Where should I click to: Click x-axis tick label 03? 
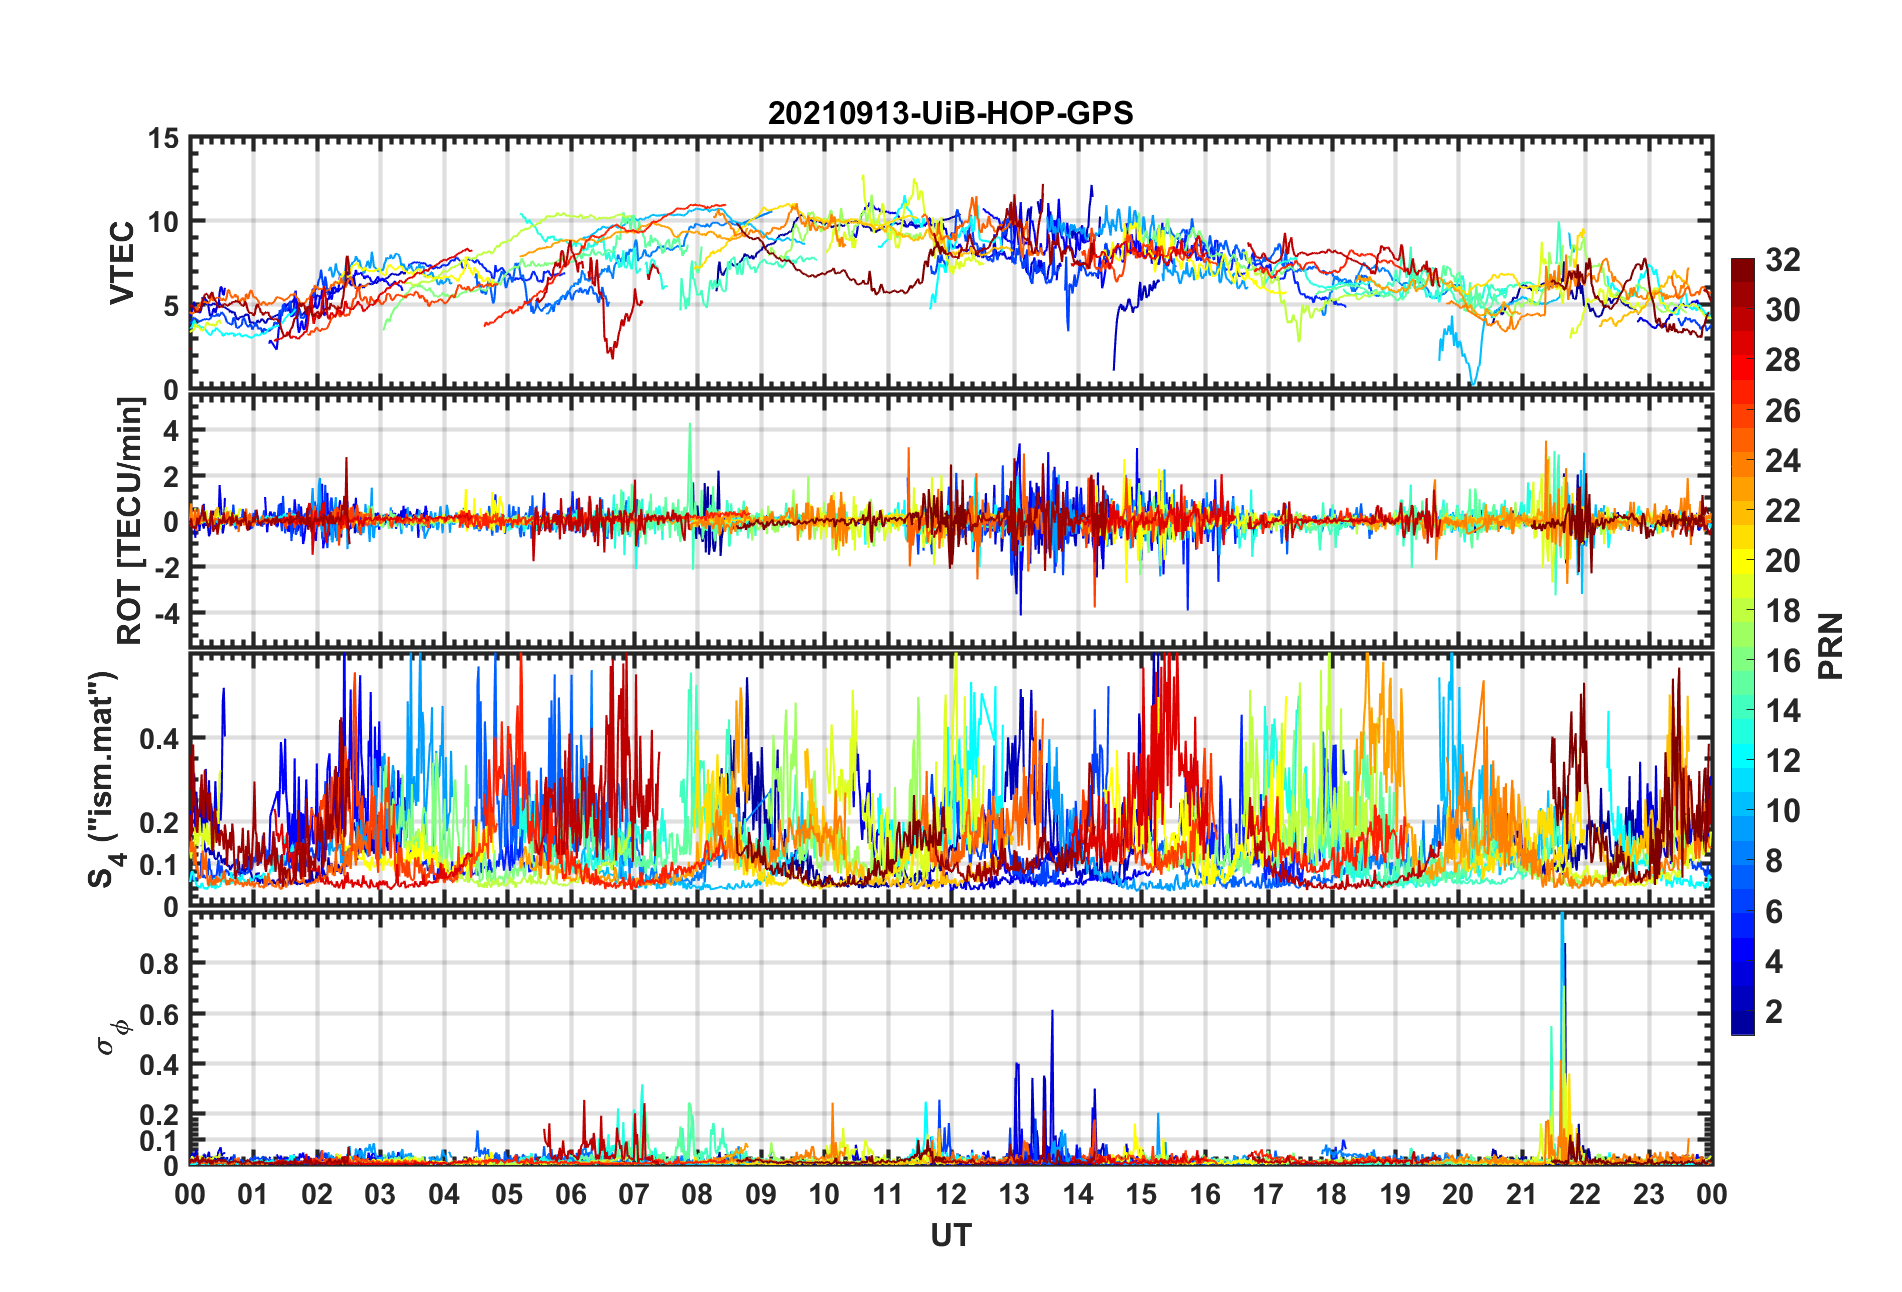380,1195
